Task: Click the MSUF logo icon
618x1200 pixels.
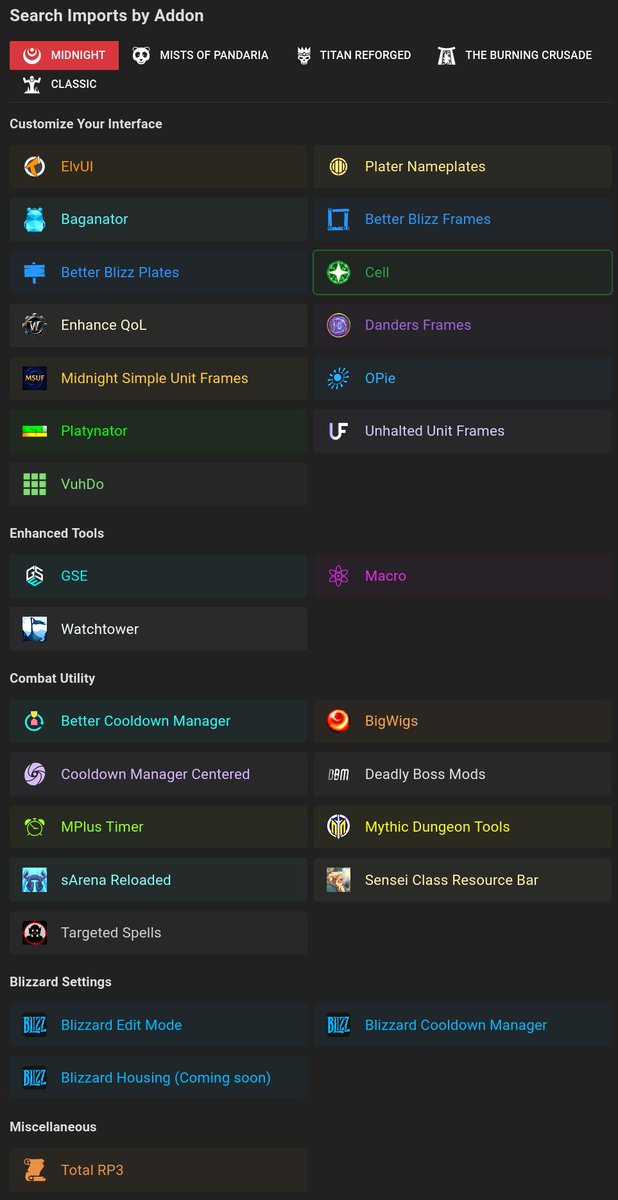Action: coord(35,379)
